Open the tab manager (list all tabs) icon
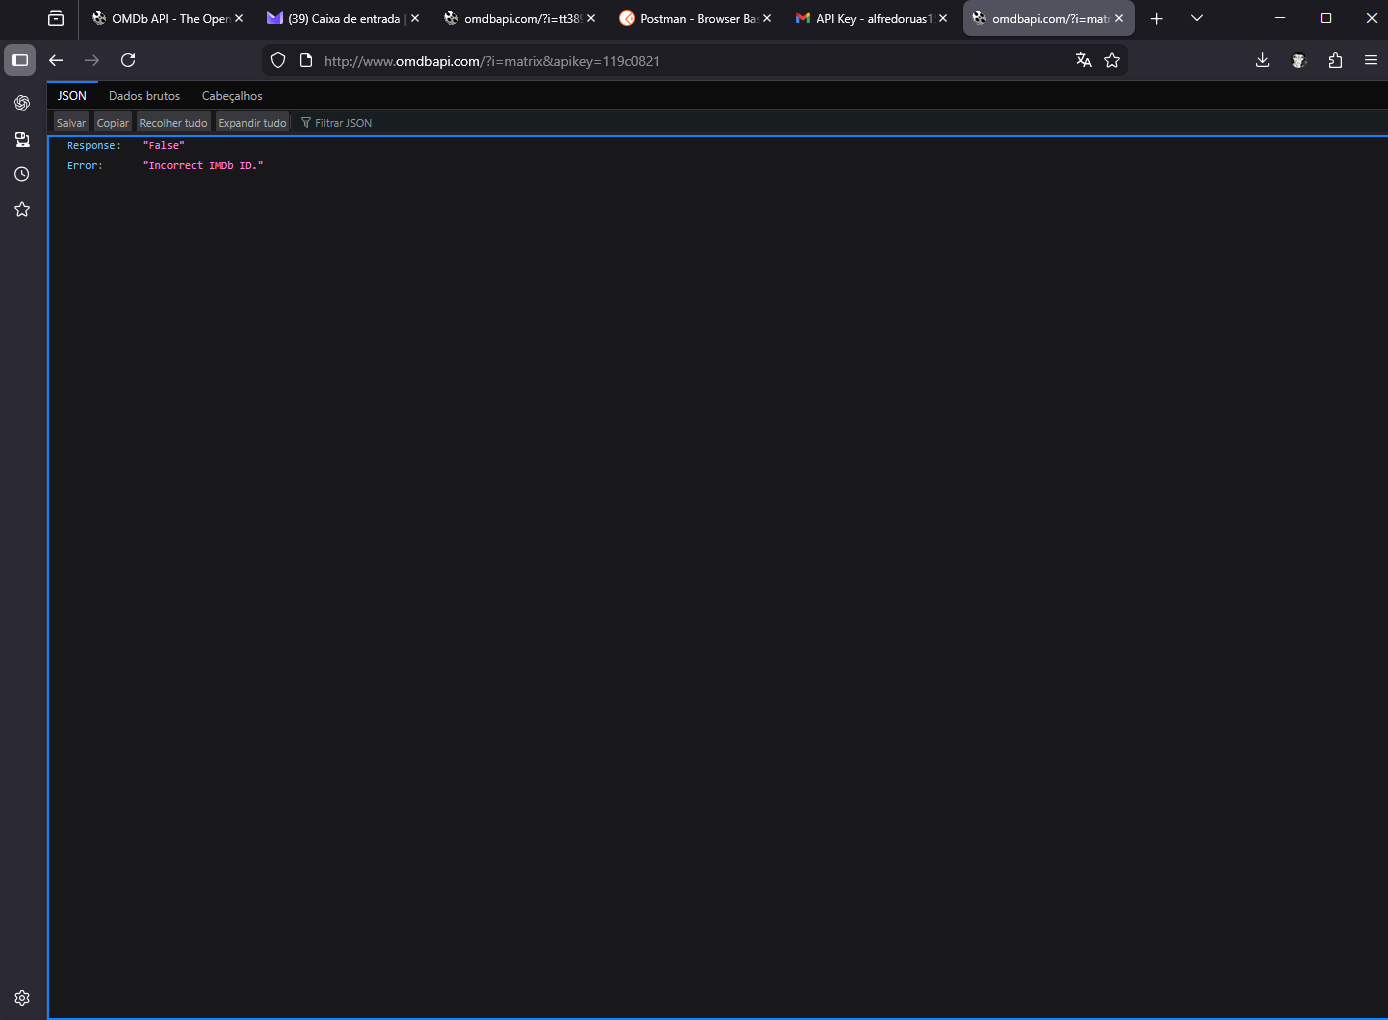This screenshot has width=1388, height=1020. pos(56,18)
